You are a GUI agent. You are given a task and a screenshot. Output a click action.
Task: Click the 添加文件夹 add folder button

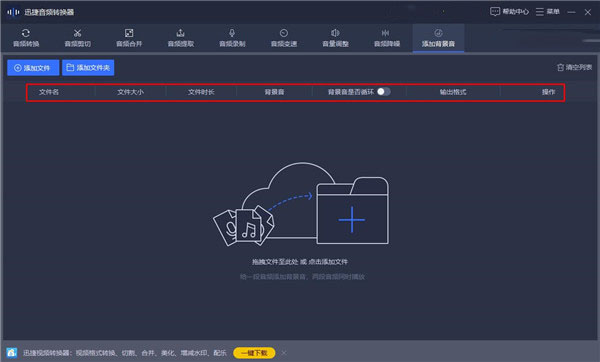coord(88,68)
